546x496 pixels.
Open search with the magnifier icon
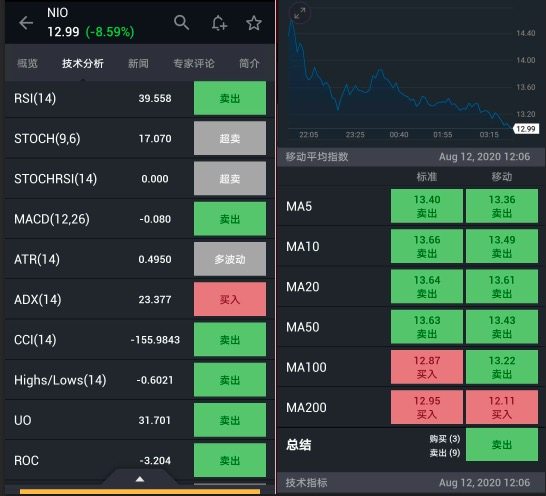[x=181, y=23]
